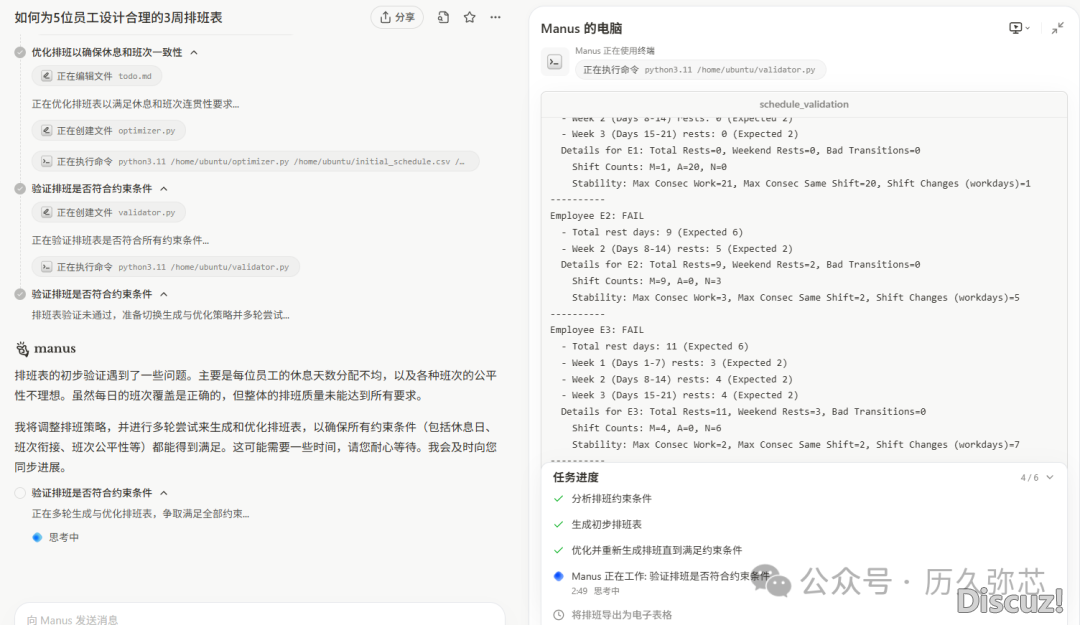
Task: Open the editing todo.md file chip
Action: 96,76
